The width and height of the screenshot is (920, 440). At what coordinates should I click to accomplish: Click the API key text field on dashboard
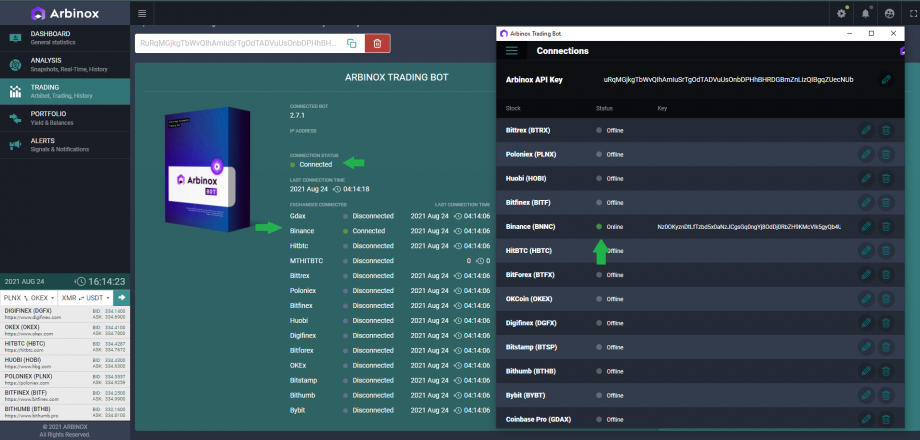238,43
